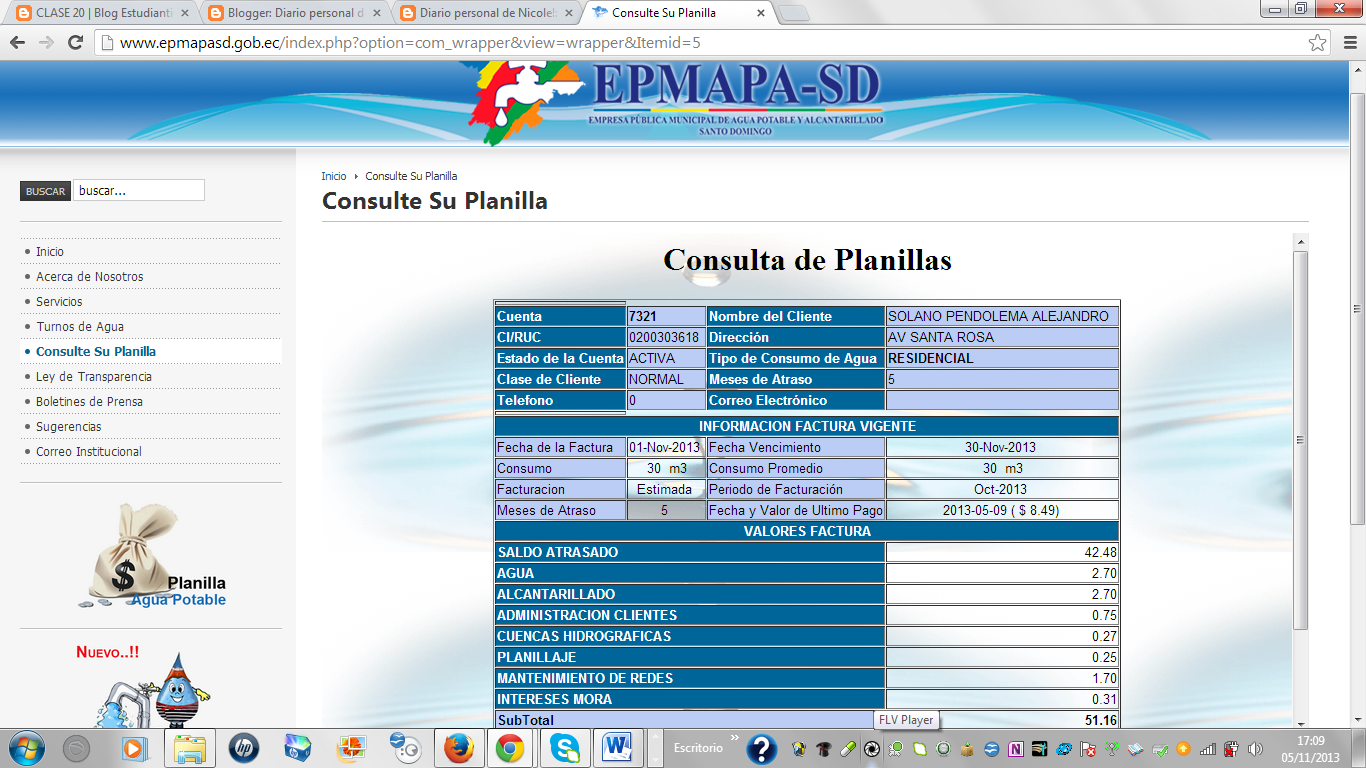Switch to the Blogger: Diario personal tab

pos(288,14)
